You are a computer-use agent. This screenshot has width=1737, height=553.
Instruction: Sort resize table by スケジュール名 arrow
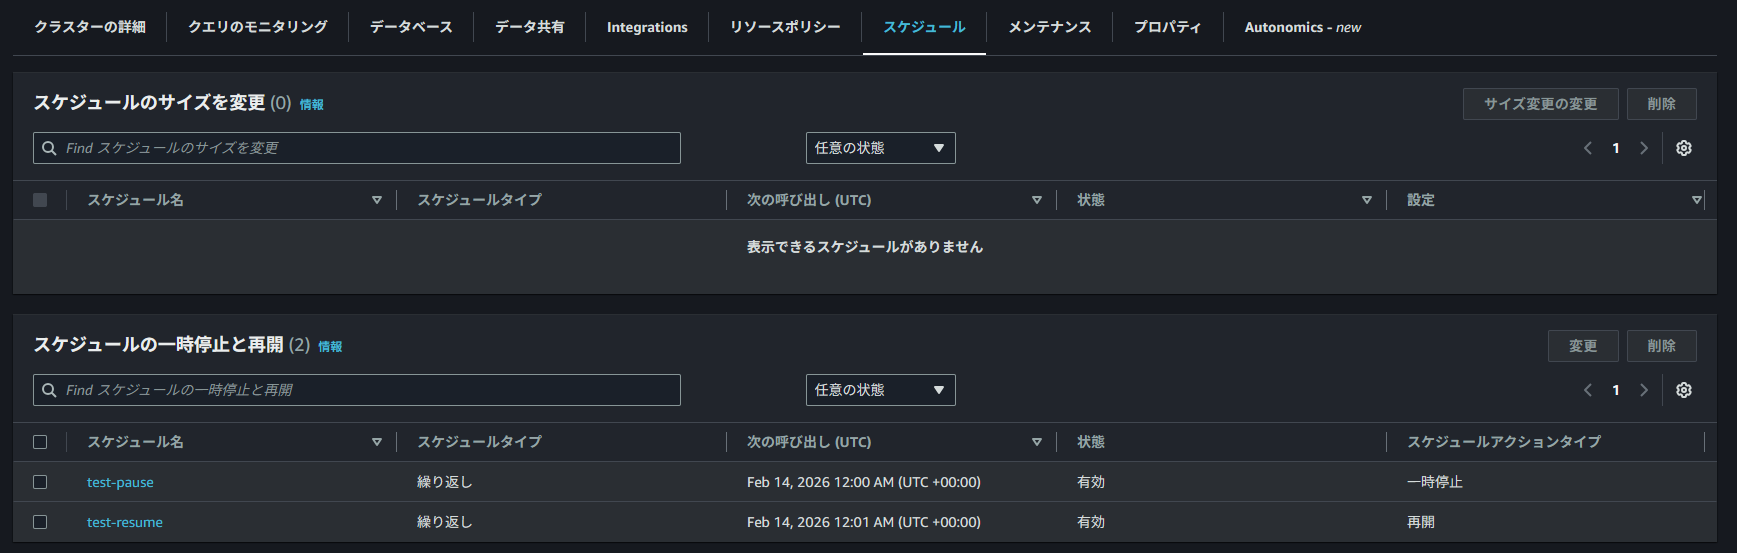pyautogui.click(x=377, y=200)
